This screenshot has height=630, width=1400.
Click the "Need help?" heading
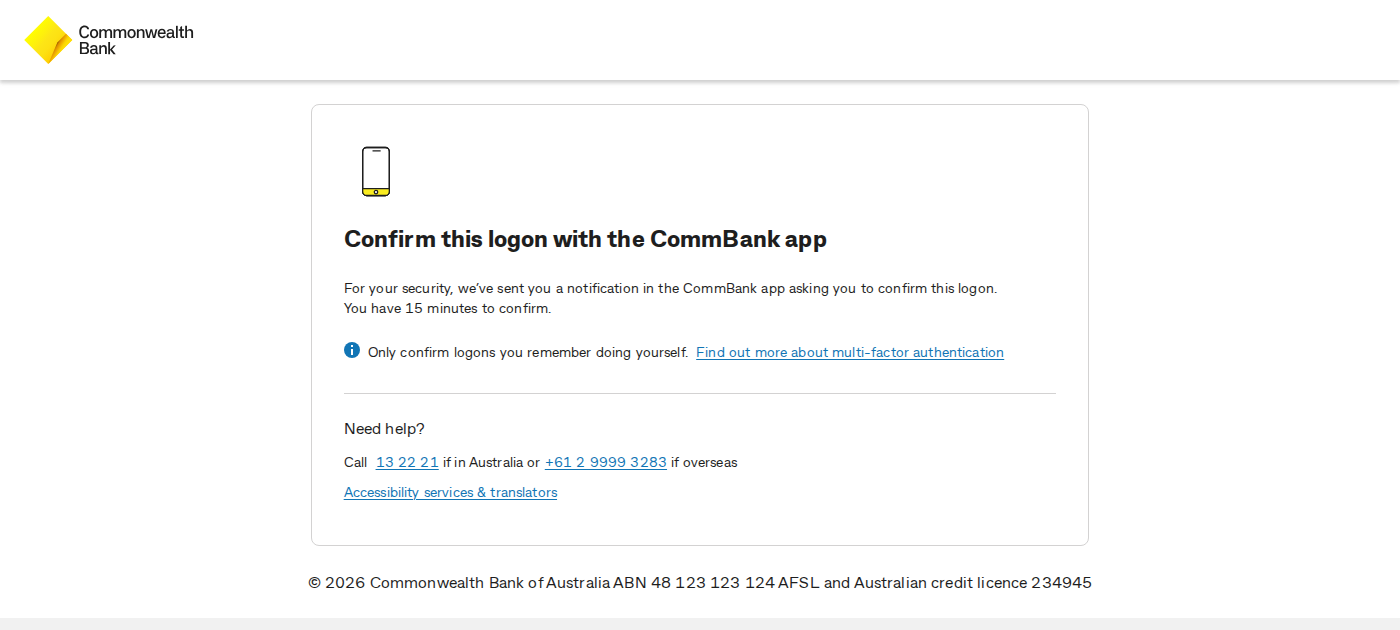click(384, 429)
